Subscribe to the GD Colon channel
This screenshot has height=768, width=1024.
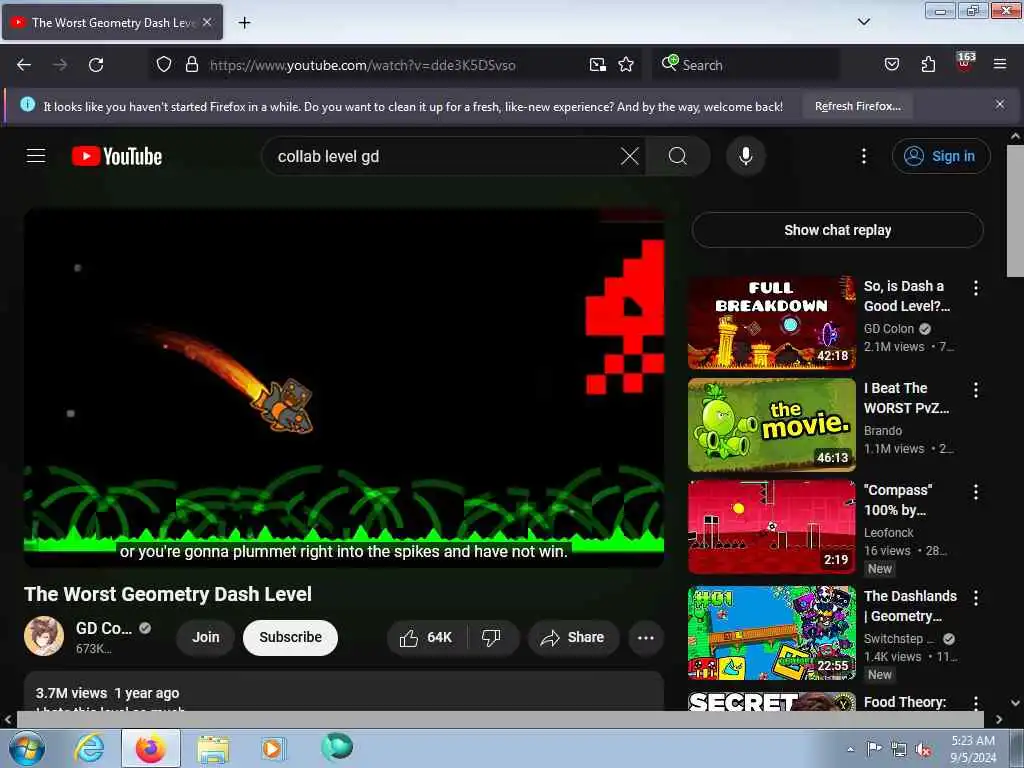290,637
